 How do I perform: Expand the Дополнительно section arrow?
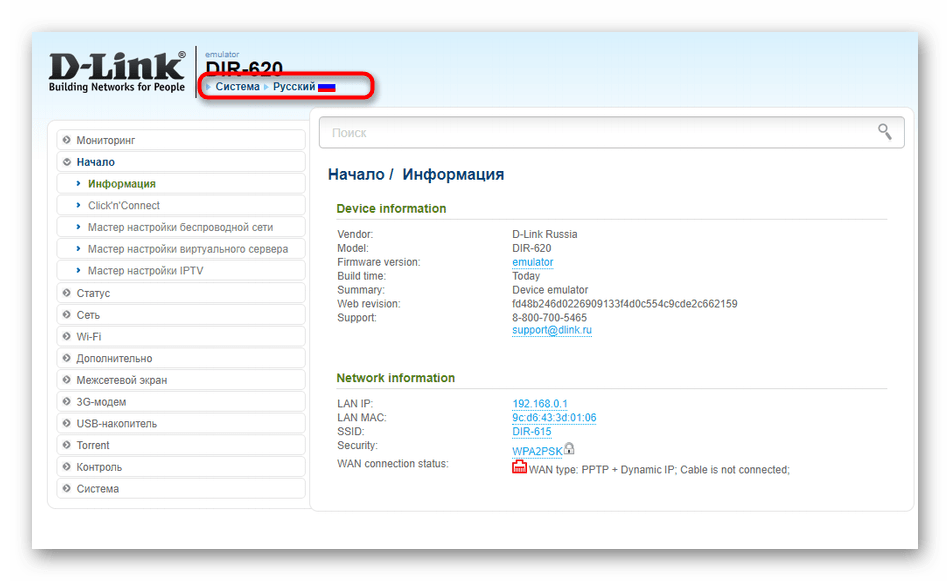tap(67, 358)
